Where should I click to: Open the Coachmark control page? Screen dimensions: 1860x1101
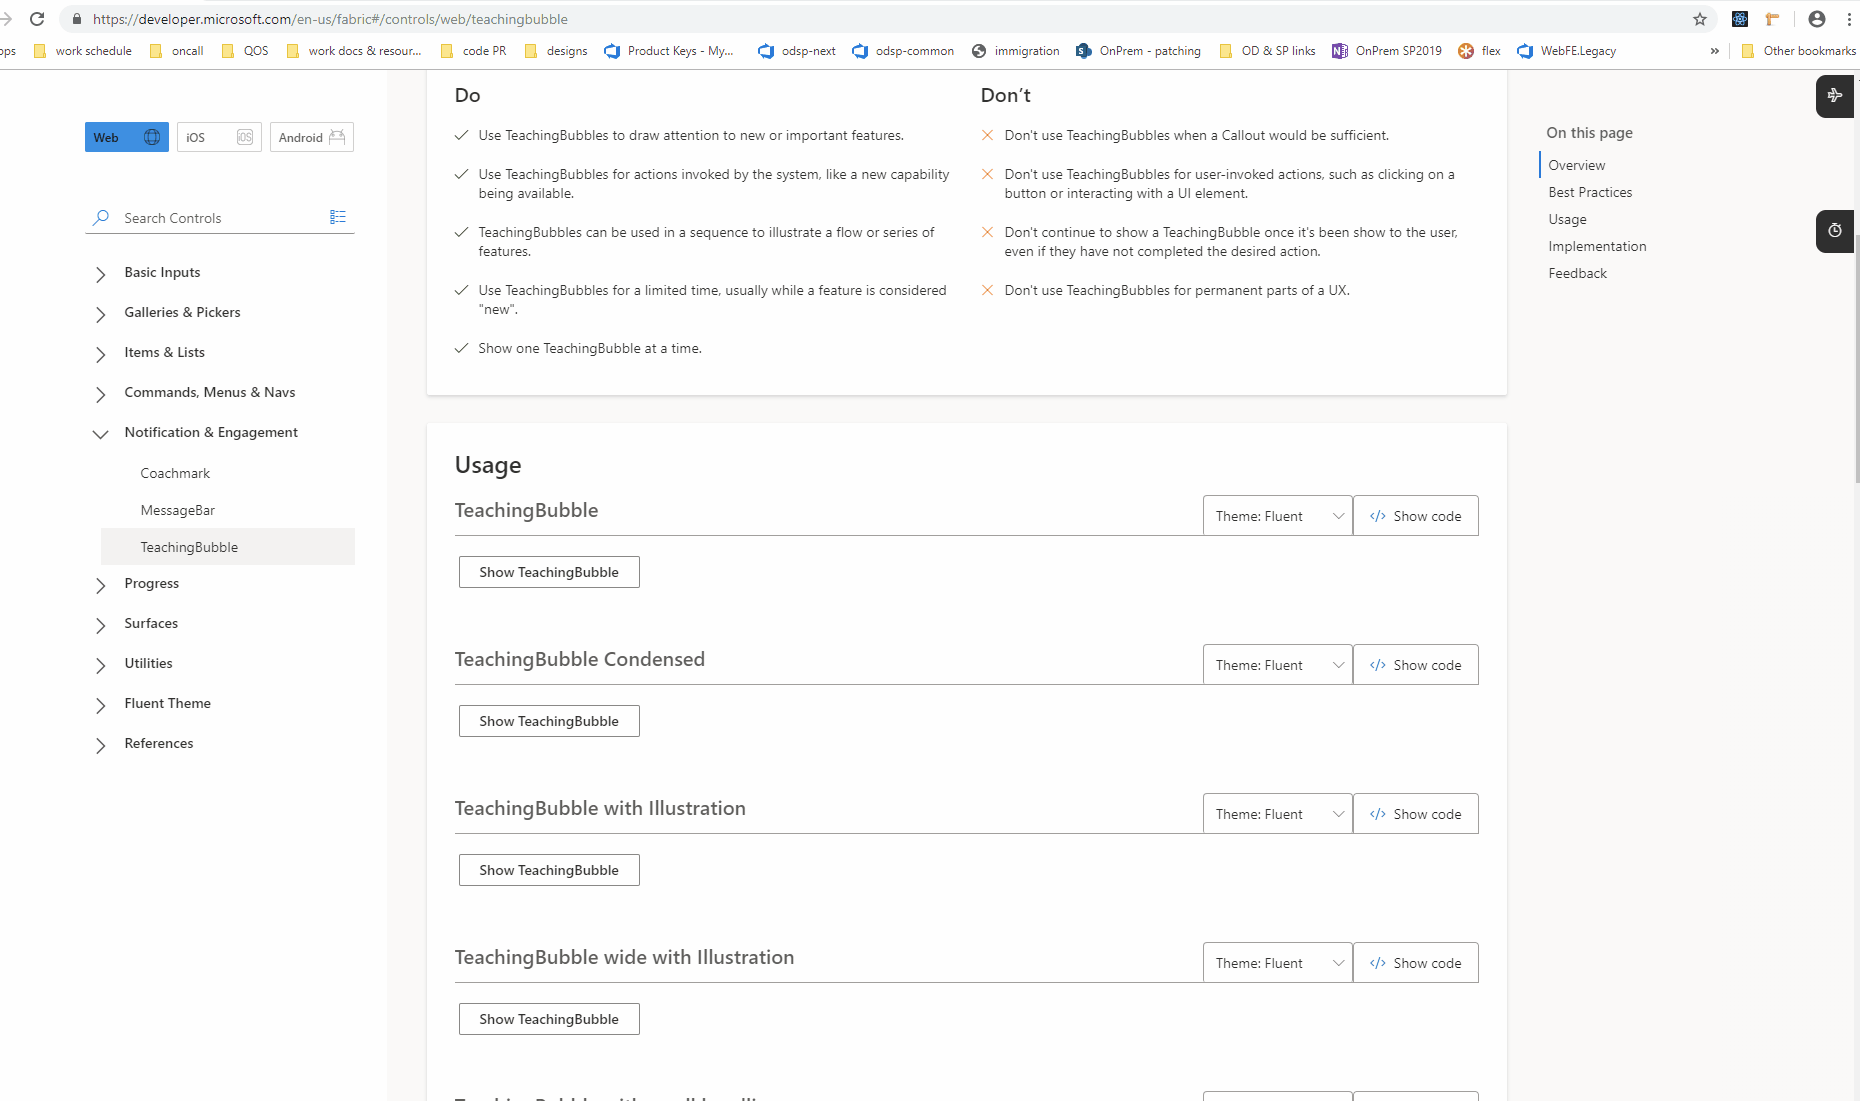coord(175,473)
